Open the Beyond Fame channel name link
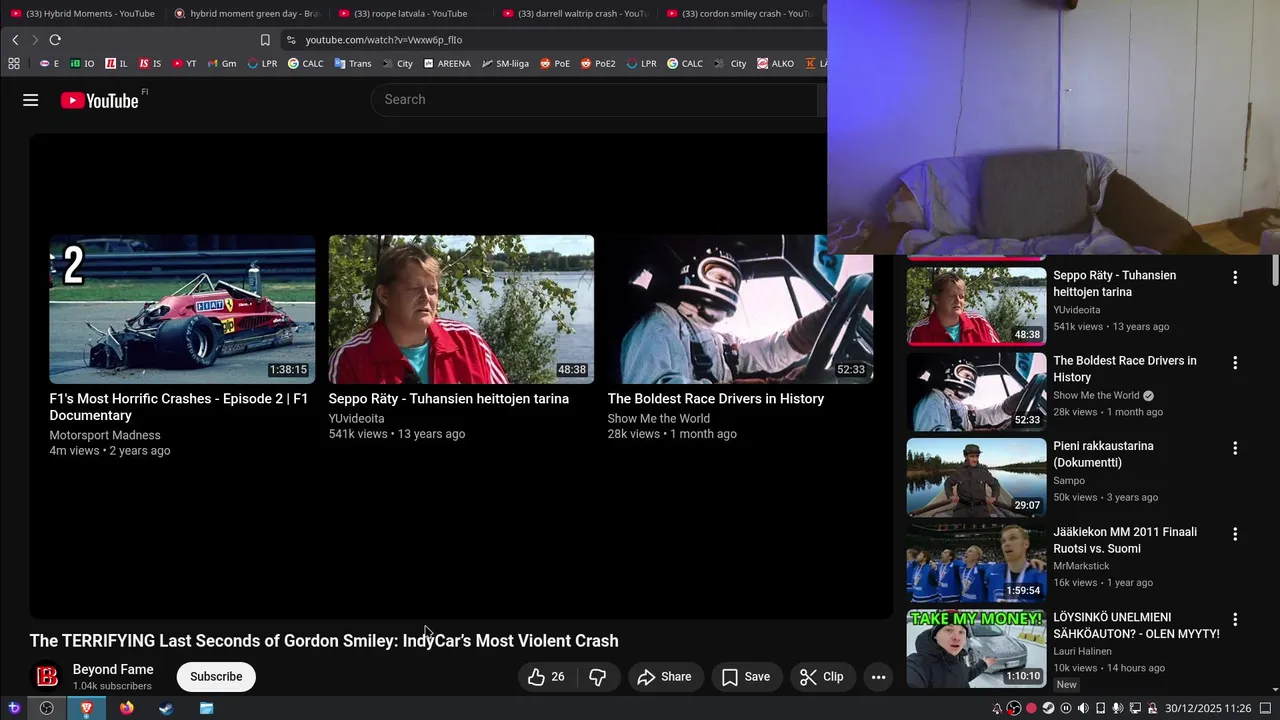 point(113,670)
